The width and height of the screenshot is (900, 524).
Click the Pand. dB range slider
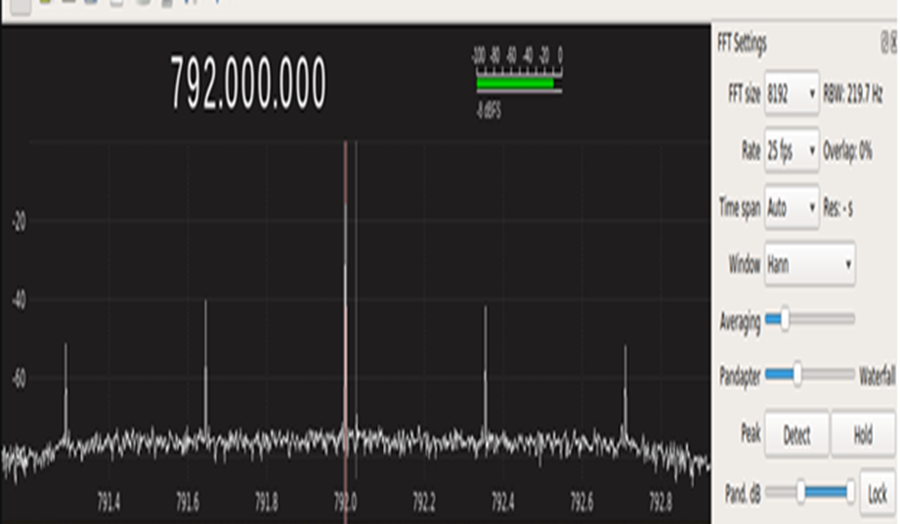825,492
